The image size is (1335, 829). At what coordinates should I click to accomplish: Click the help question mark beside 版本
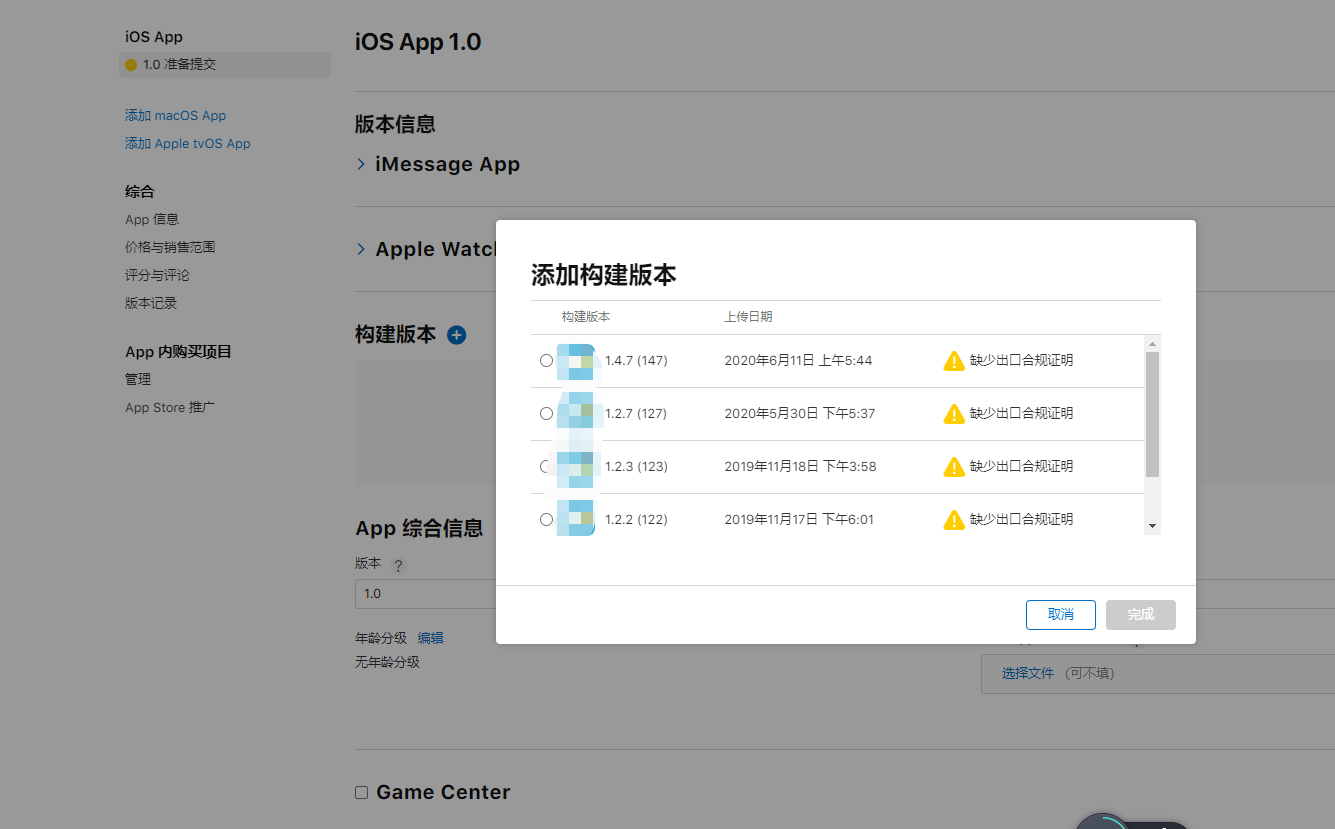tap(398, 565)
